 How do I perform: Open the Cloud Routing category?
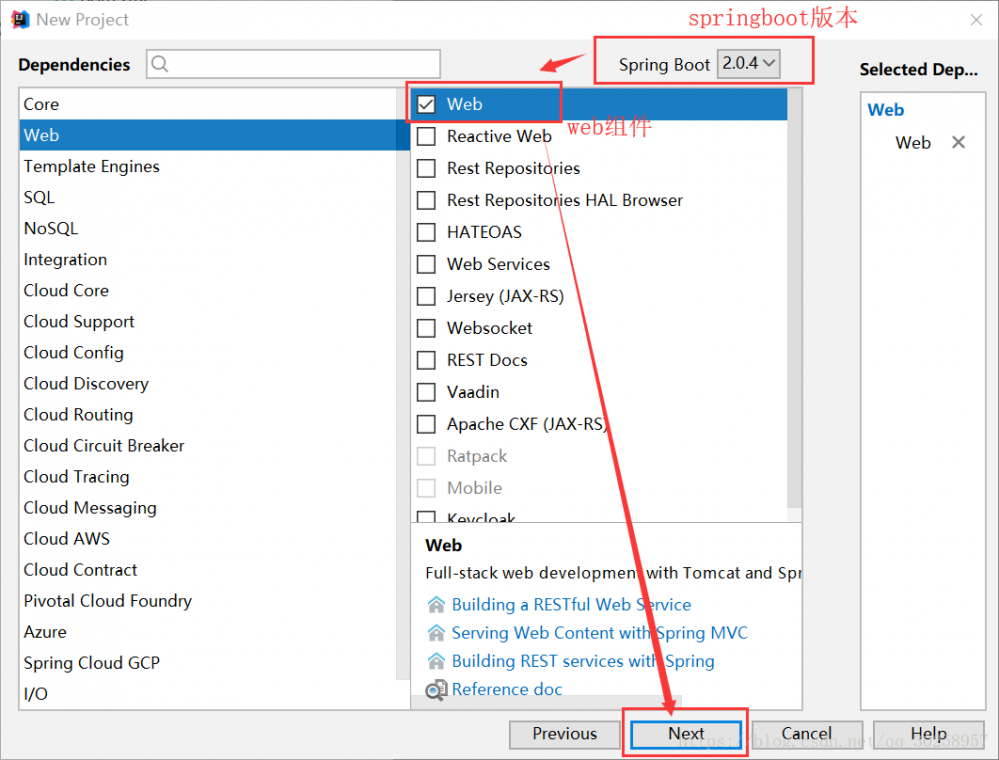[208, 415]
